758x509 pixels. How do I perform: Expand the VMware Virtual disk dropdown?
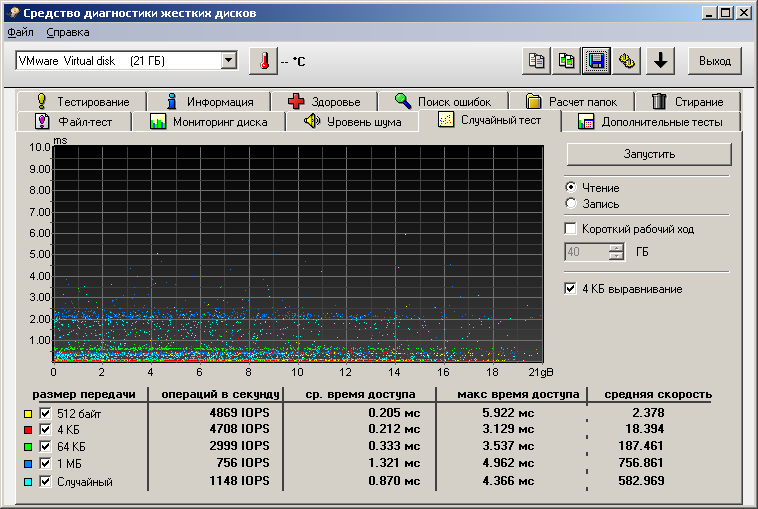(229, 61)
